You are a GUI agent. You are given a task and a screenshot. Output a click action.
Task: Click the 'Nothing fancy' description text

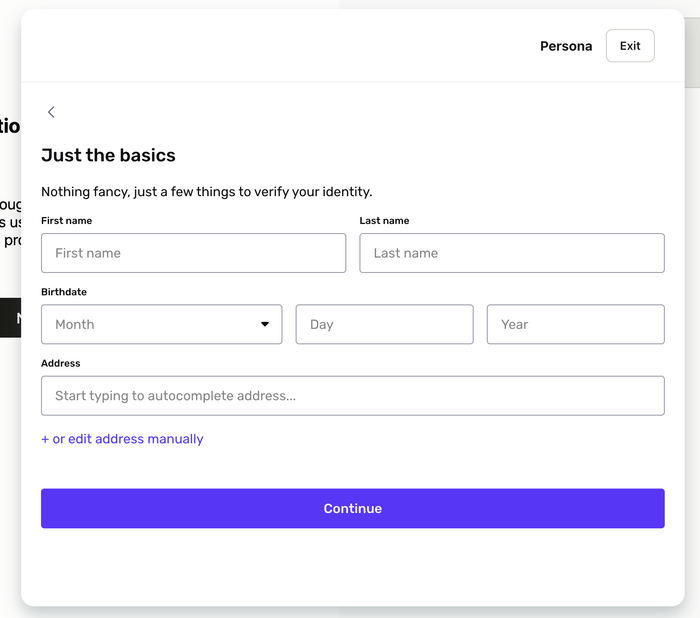coord(206,191)
